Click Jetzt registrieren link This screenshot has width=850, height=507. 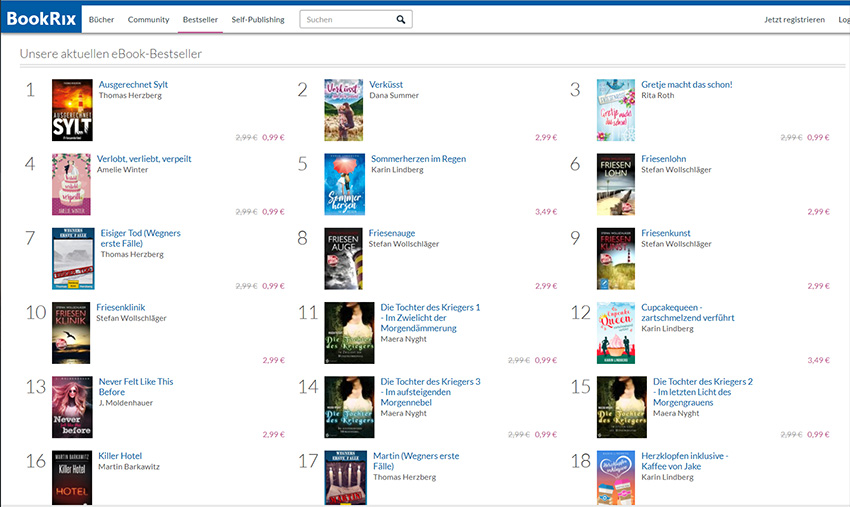pos(794,19)
